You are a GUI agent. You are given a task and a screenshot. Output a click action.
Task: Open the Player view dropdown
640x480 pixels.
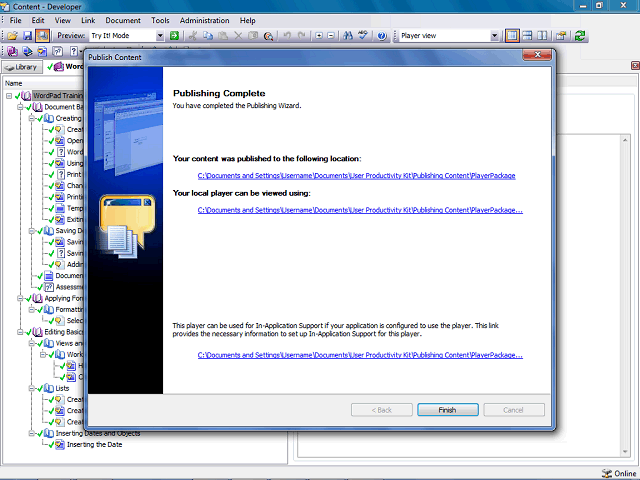coord(494,36)
